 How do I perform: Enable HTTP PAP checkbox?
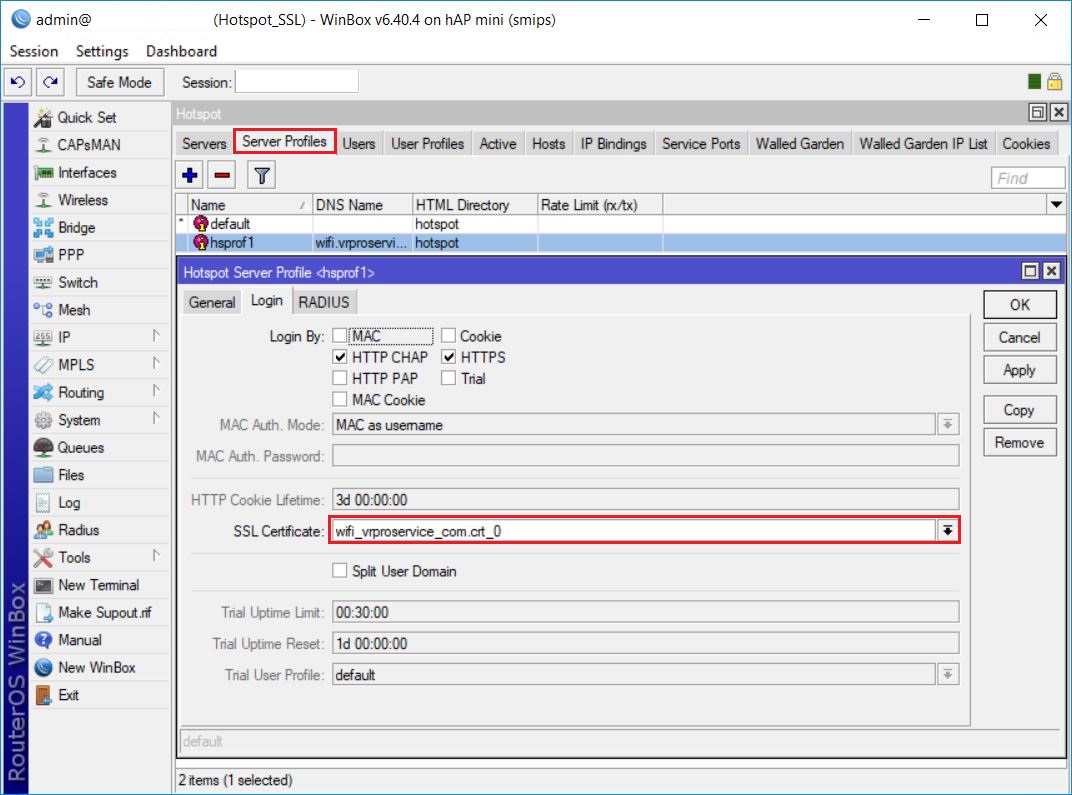pyautogui.click(x=340, y=378)
